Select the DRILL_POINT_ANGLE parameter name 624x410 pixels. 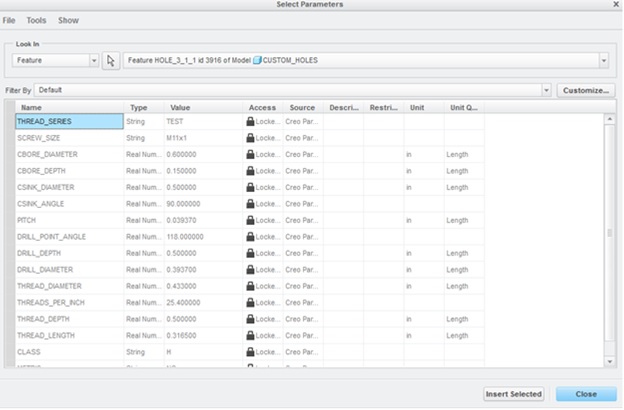point(51,237)
